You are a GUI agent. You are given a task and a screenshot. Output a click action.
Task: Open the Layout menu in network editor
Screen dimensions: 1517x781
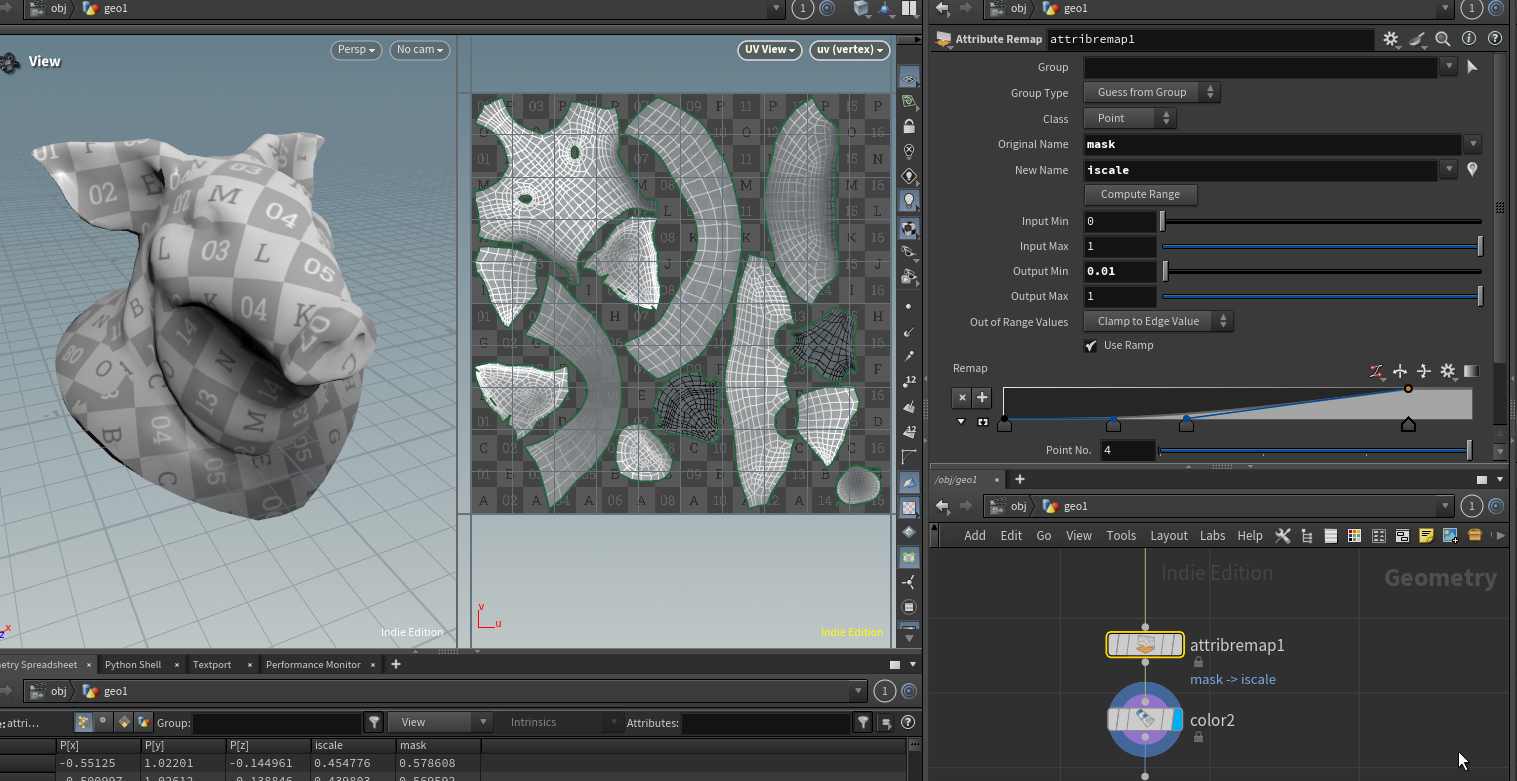click(x=1168, y=536)
